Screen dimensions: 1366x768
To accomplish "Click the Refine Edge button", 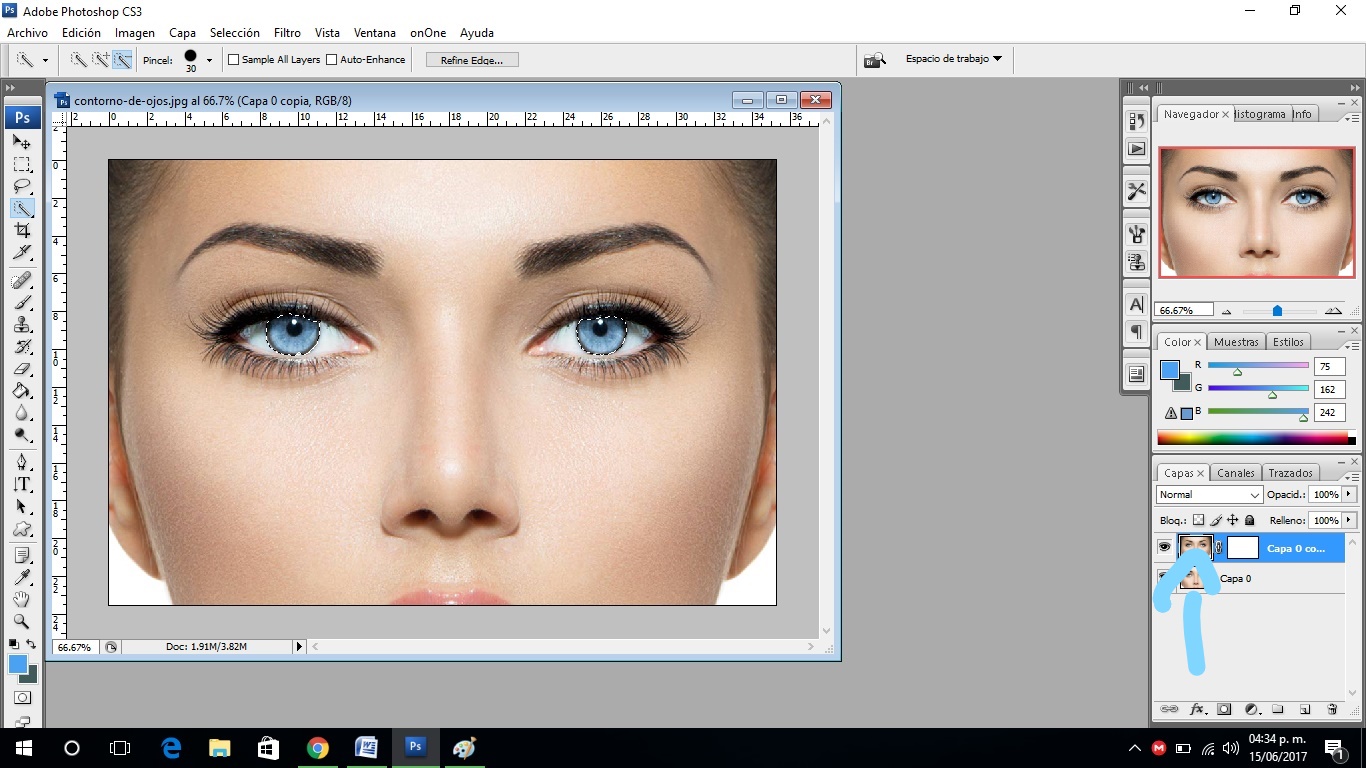I will point(472,60).
